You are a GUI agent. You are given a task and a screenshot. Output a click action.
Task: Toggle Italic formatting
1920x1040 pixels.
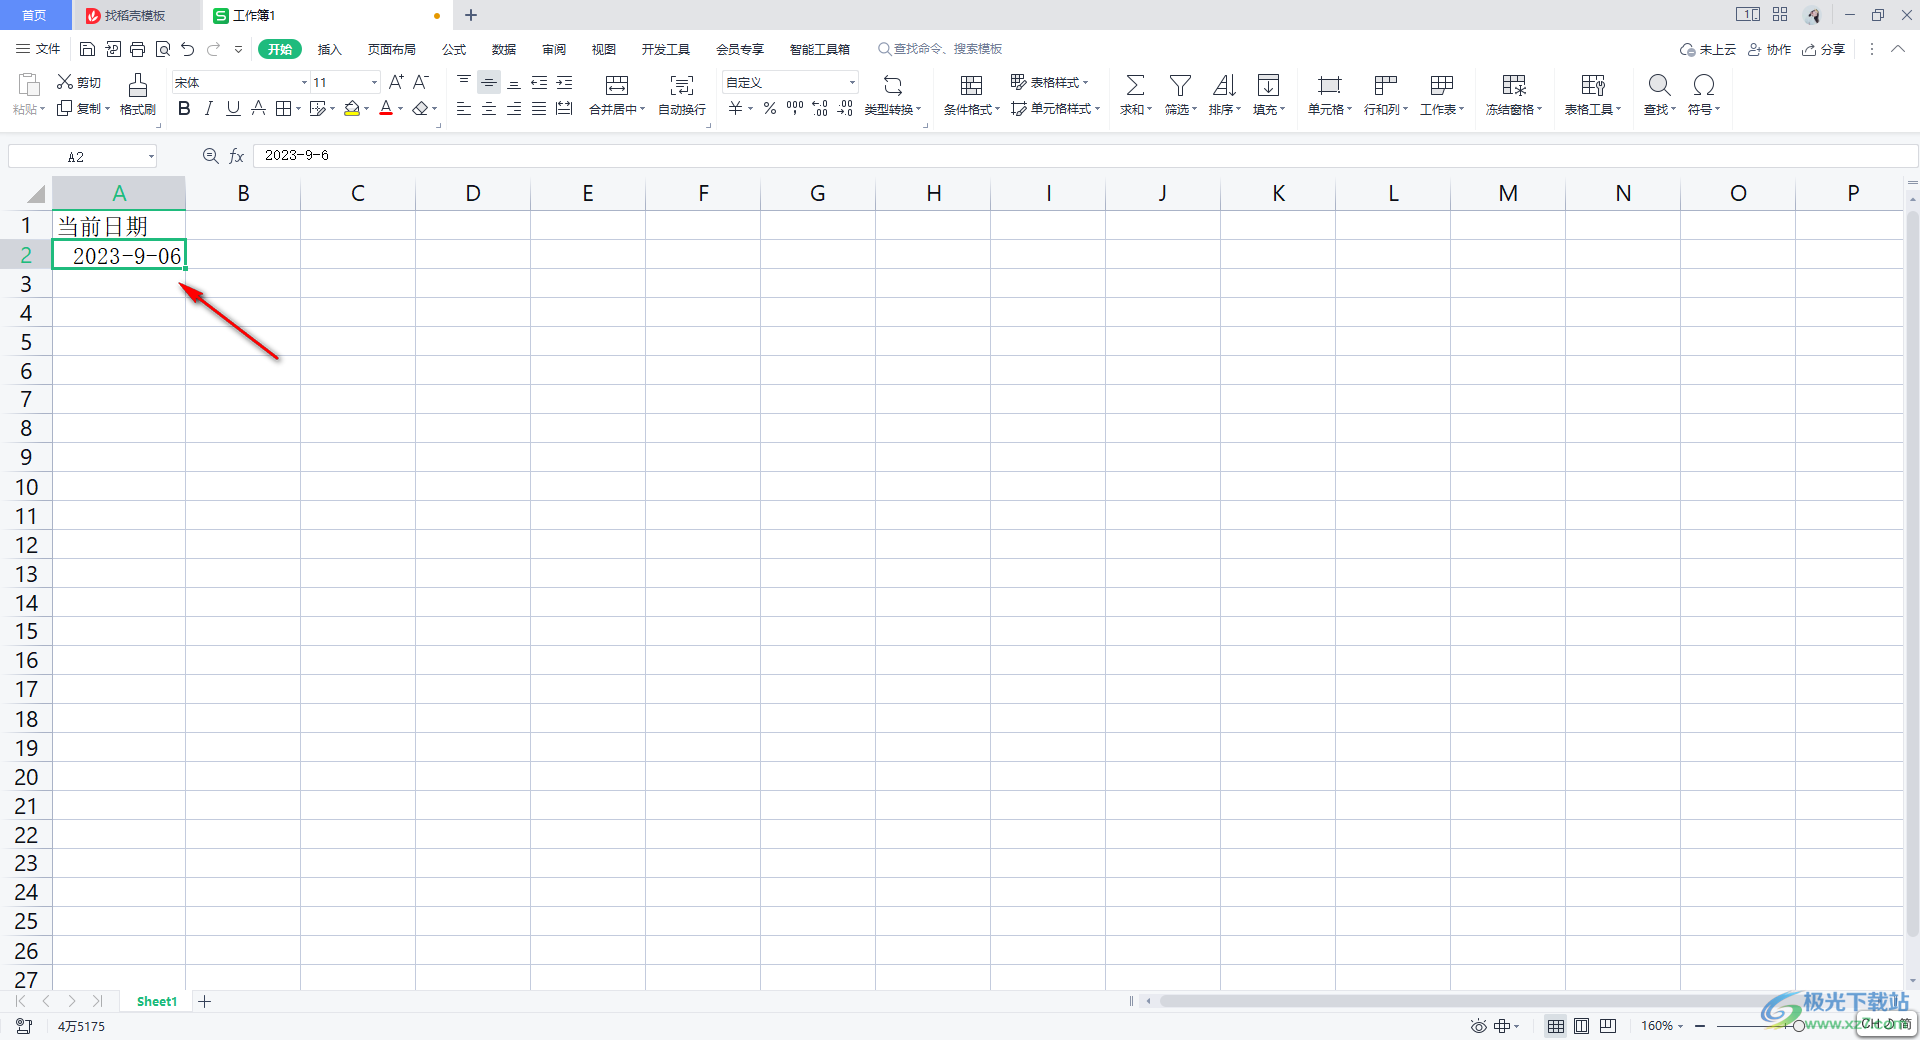pyautogui.click(x=208, y=108)
